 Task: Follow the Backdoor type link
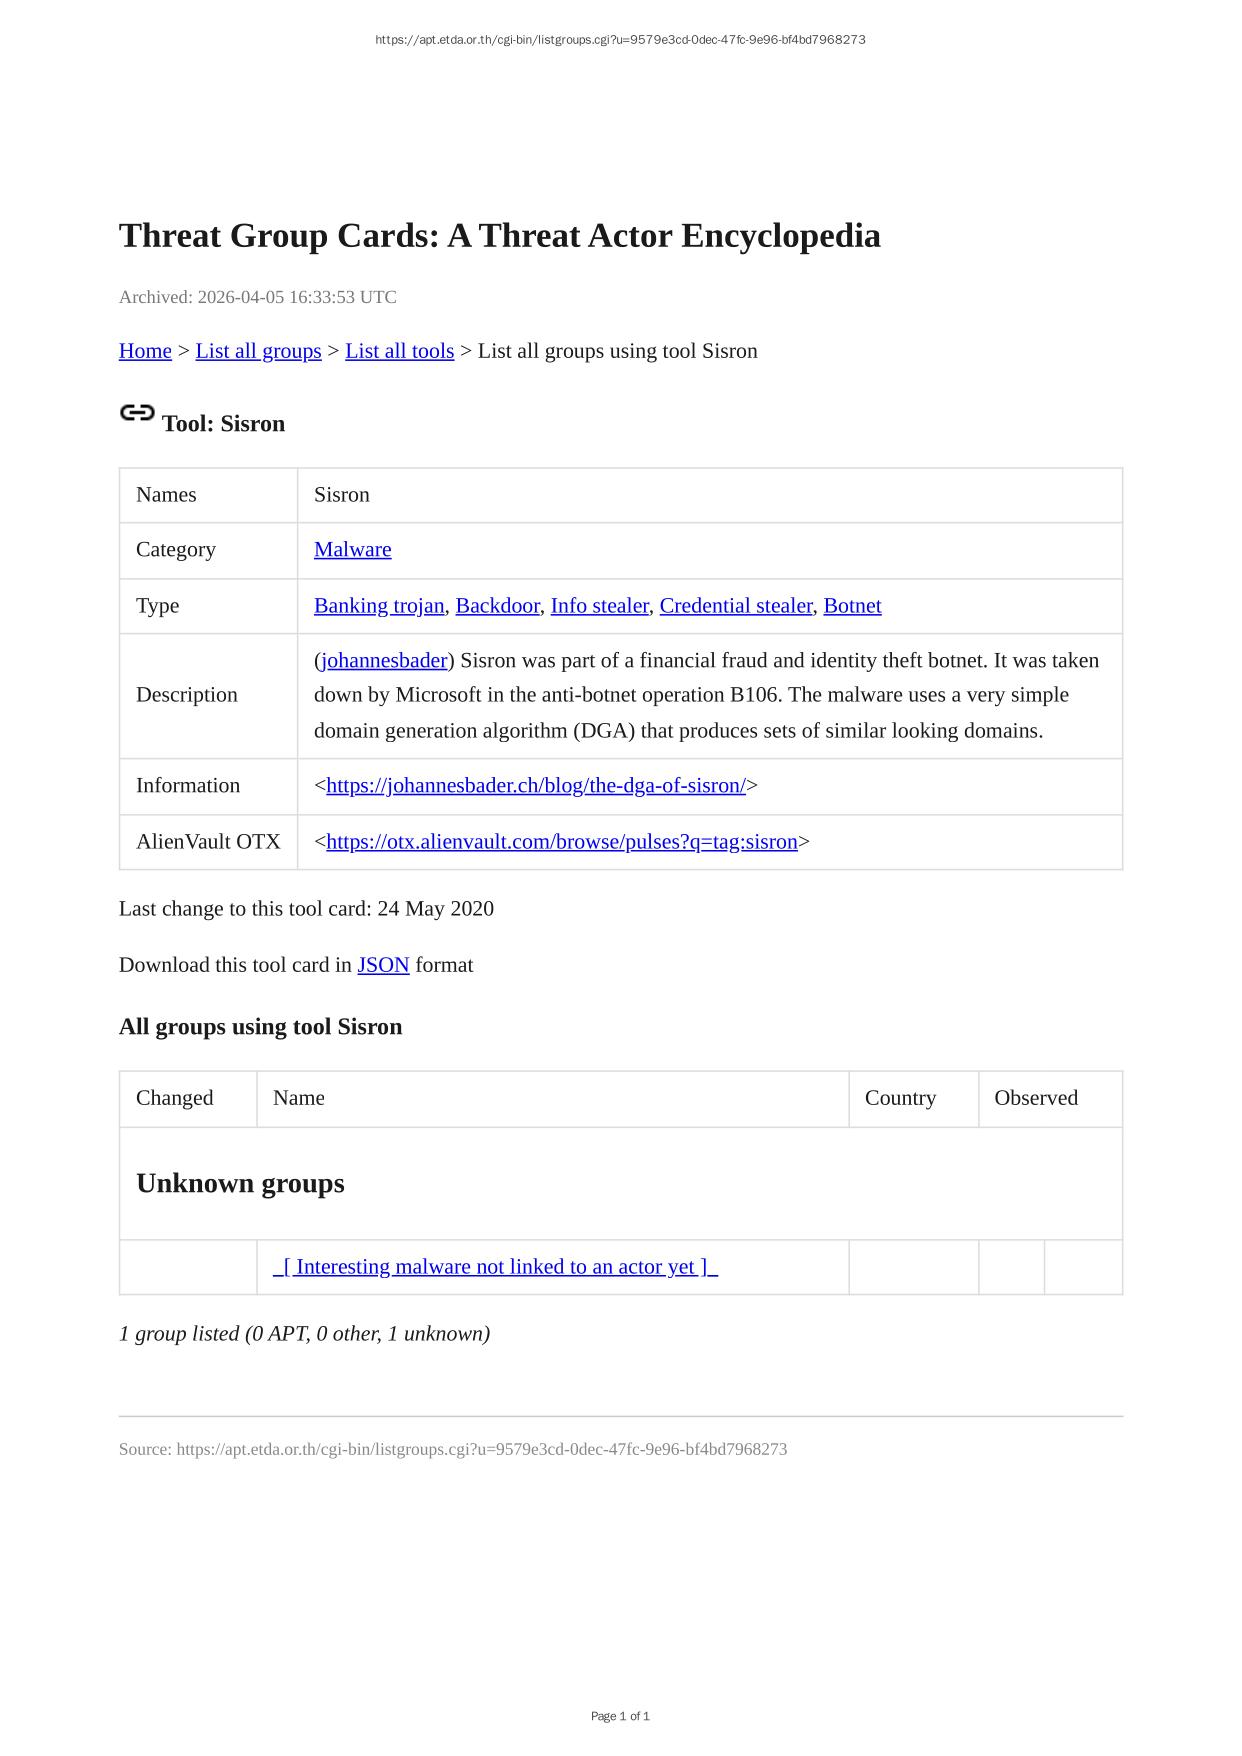497,606
